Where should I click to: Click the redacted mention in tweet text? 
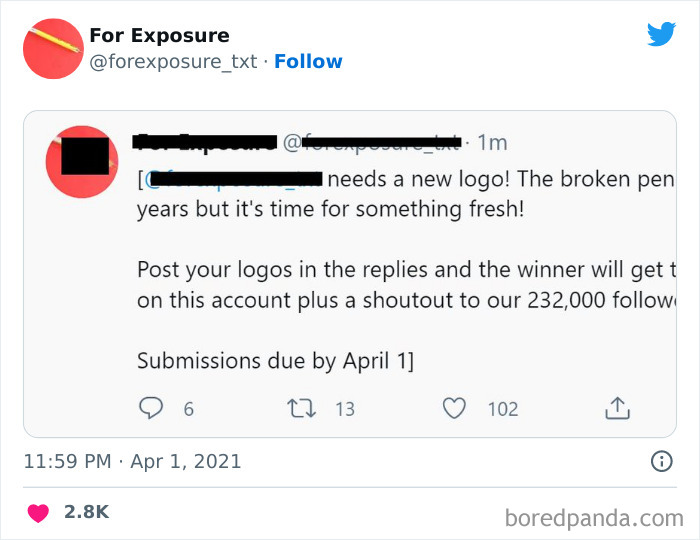pyautogui.click(x=232, y=179)
